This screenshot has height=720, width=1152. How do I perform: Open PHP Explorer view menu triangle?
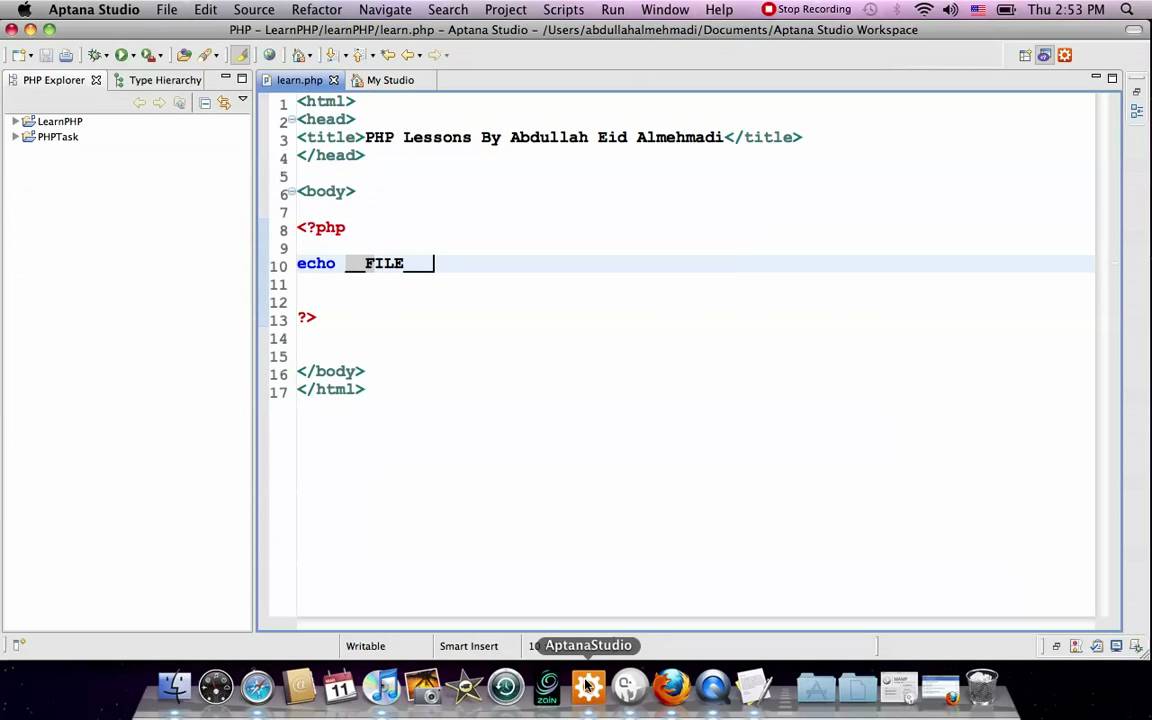pos(243,99)
